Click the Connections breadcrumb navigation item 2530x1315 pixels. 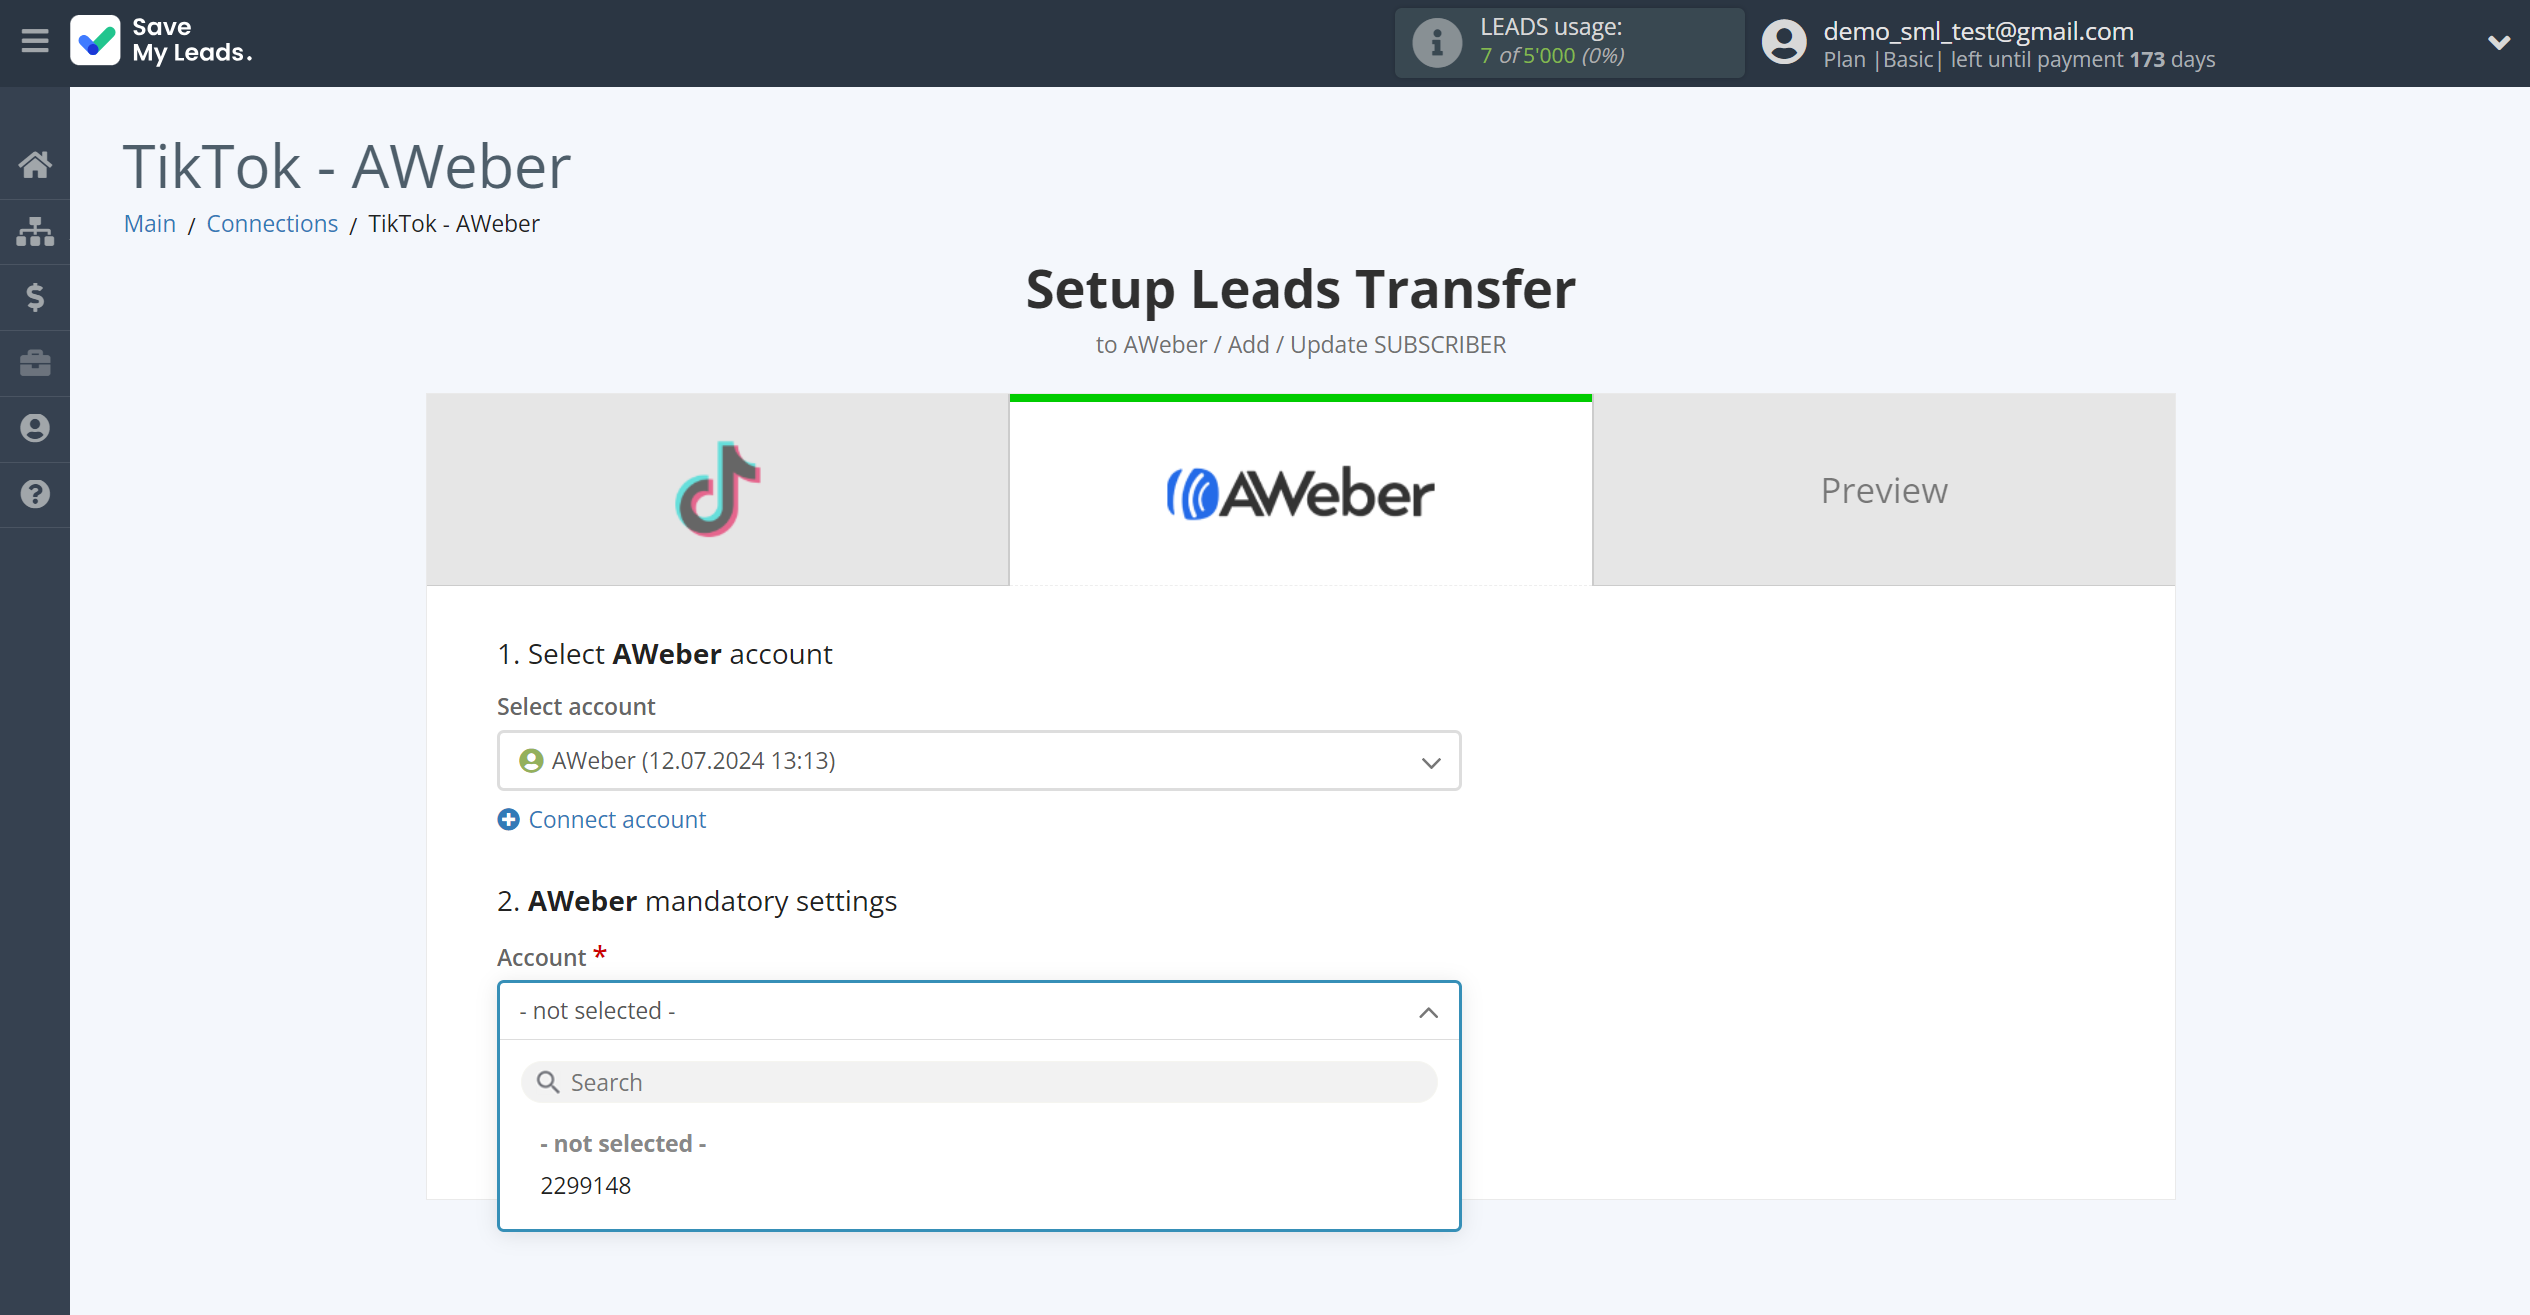point(273,223)
